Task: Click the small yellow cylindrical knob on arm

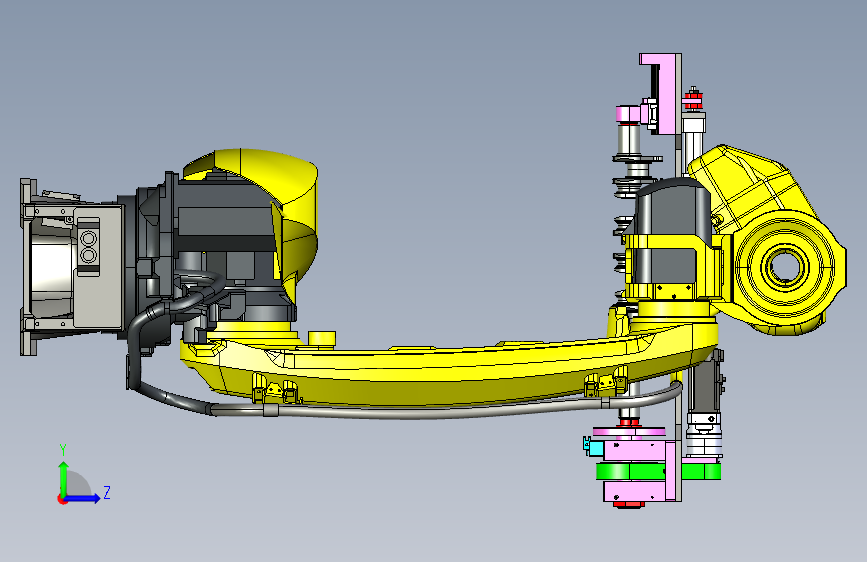Action: coord(322,339)
